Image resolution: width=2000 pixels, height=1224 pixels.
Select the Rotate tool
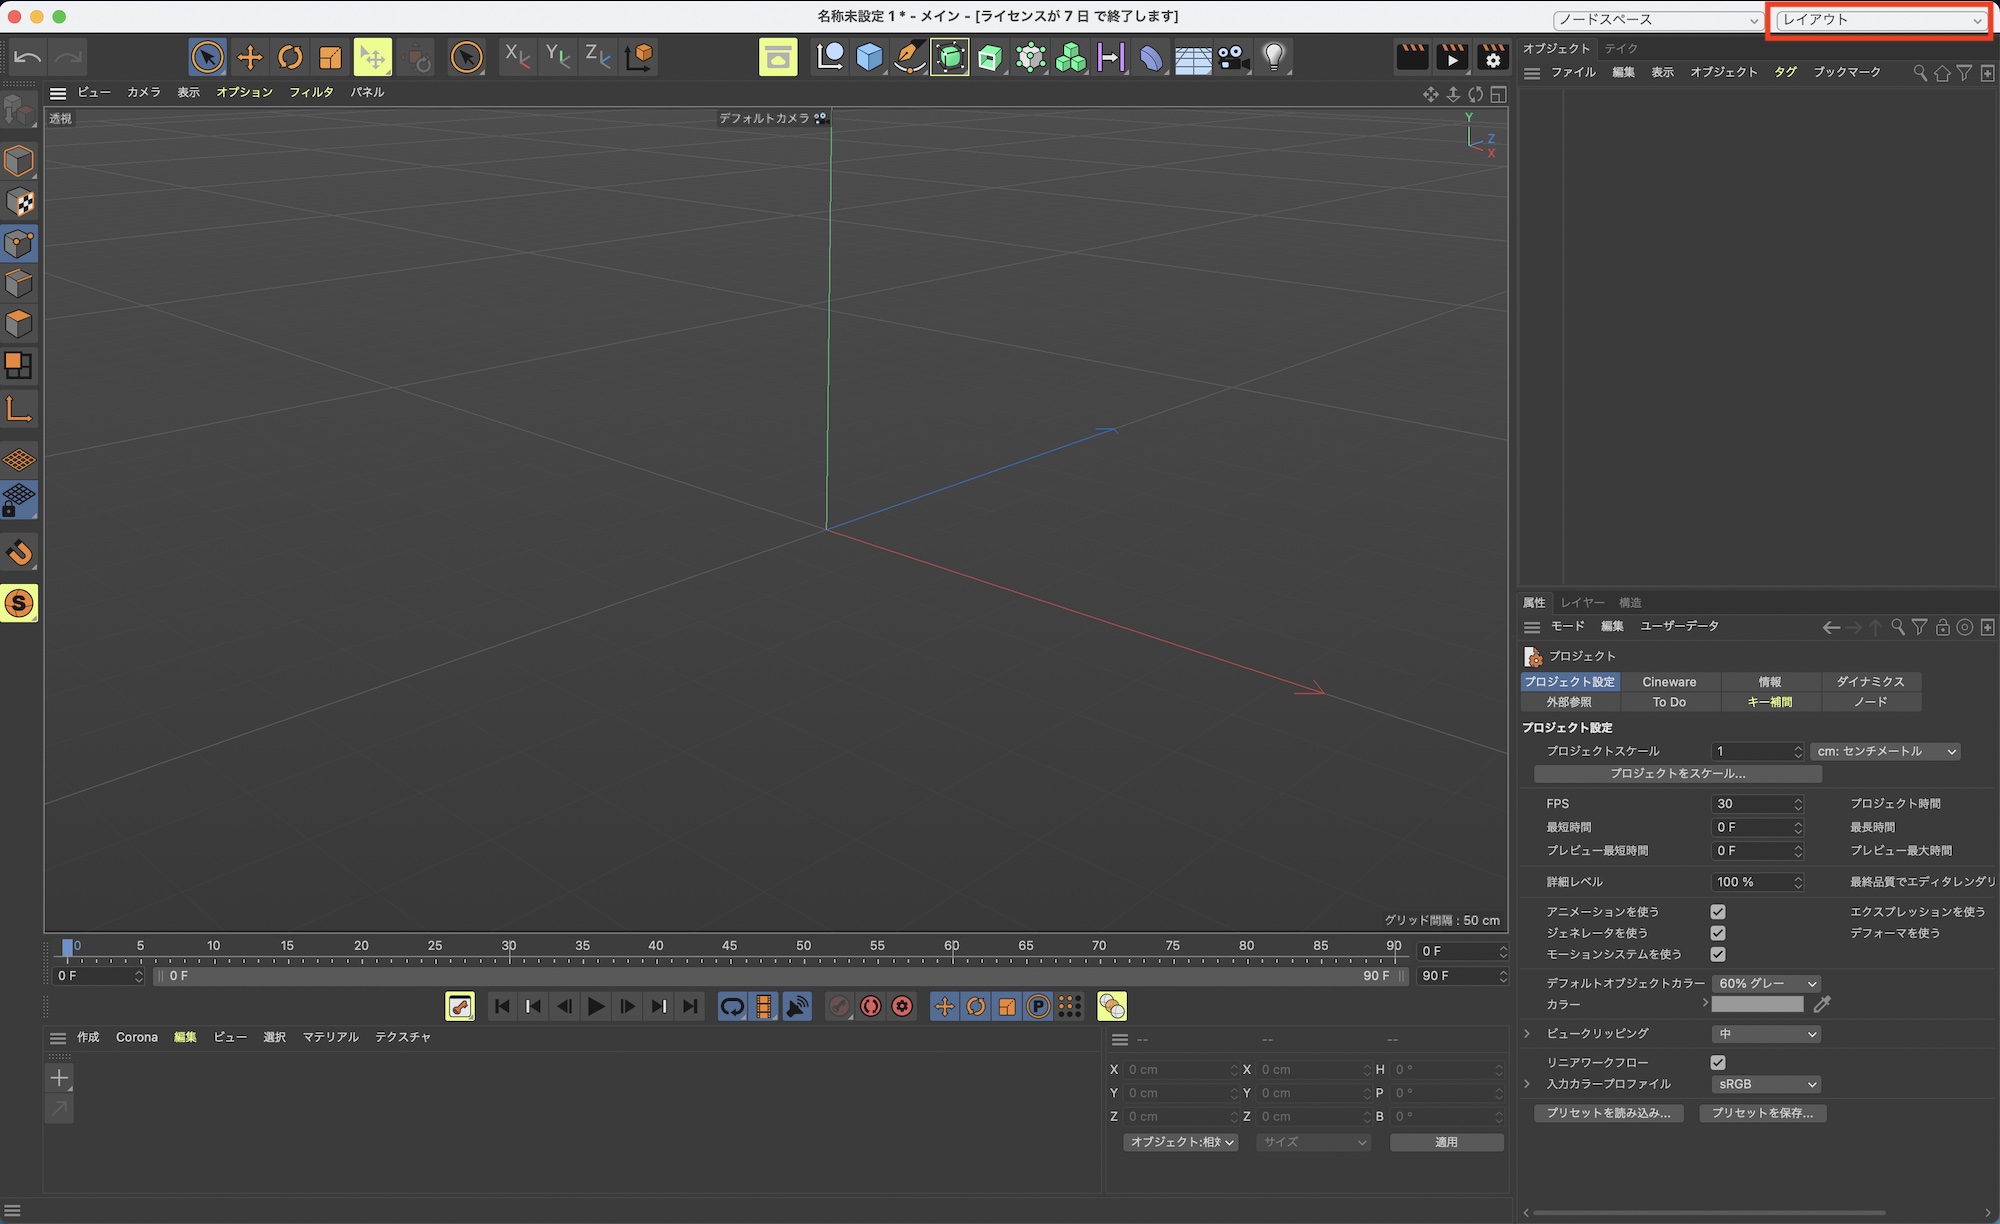[289, 57]
